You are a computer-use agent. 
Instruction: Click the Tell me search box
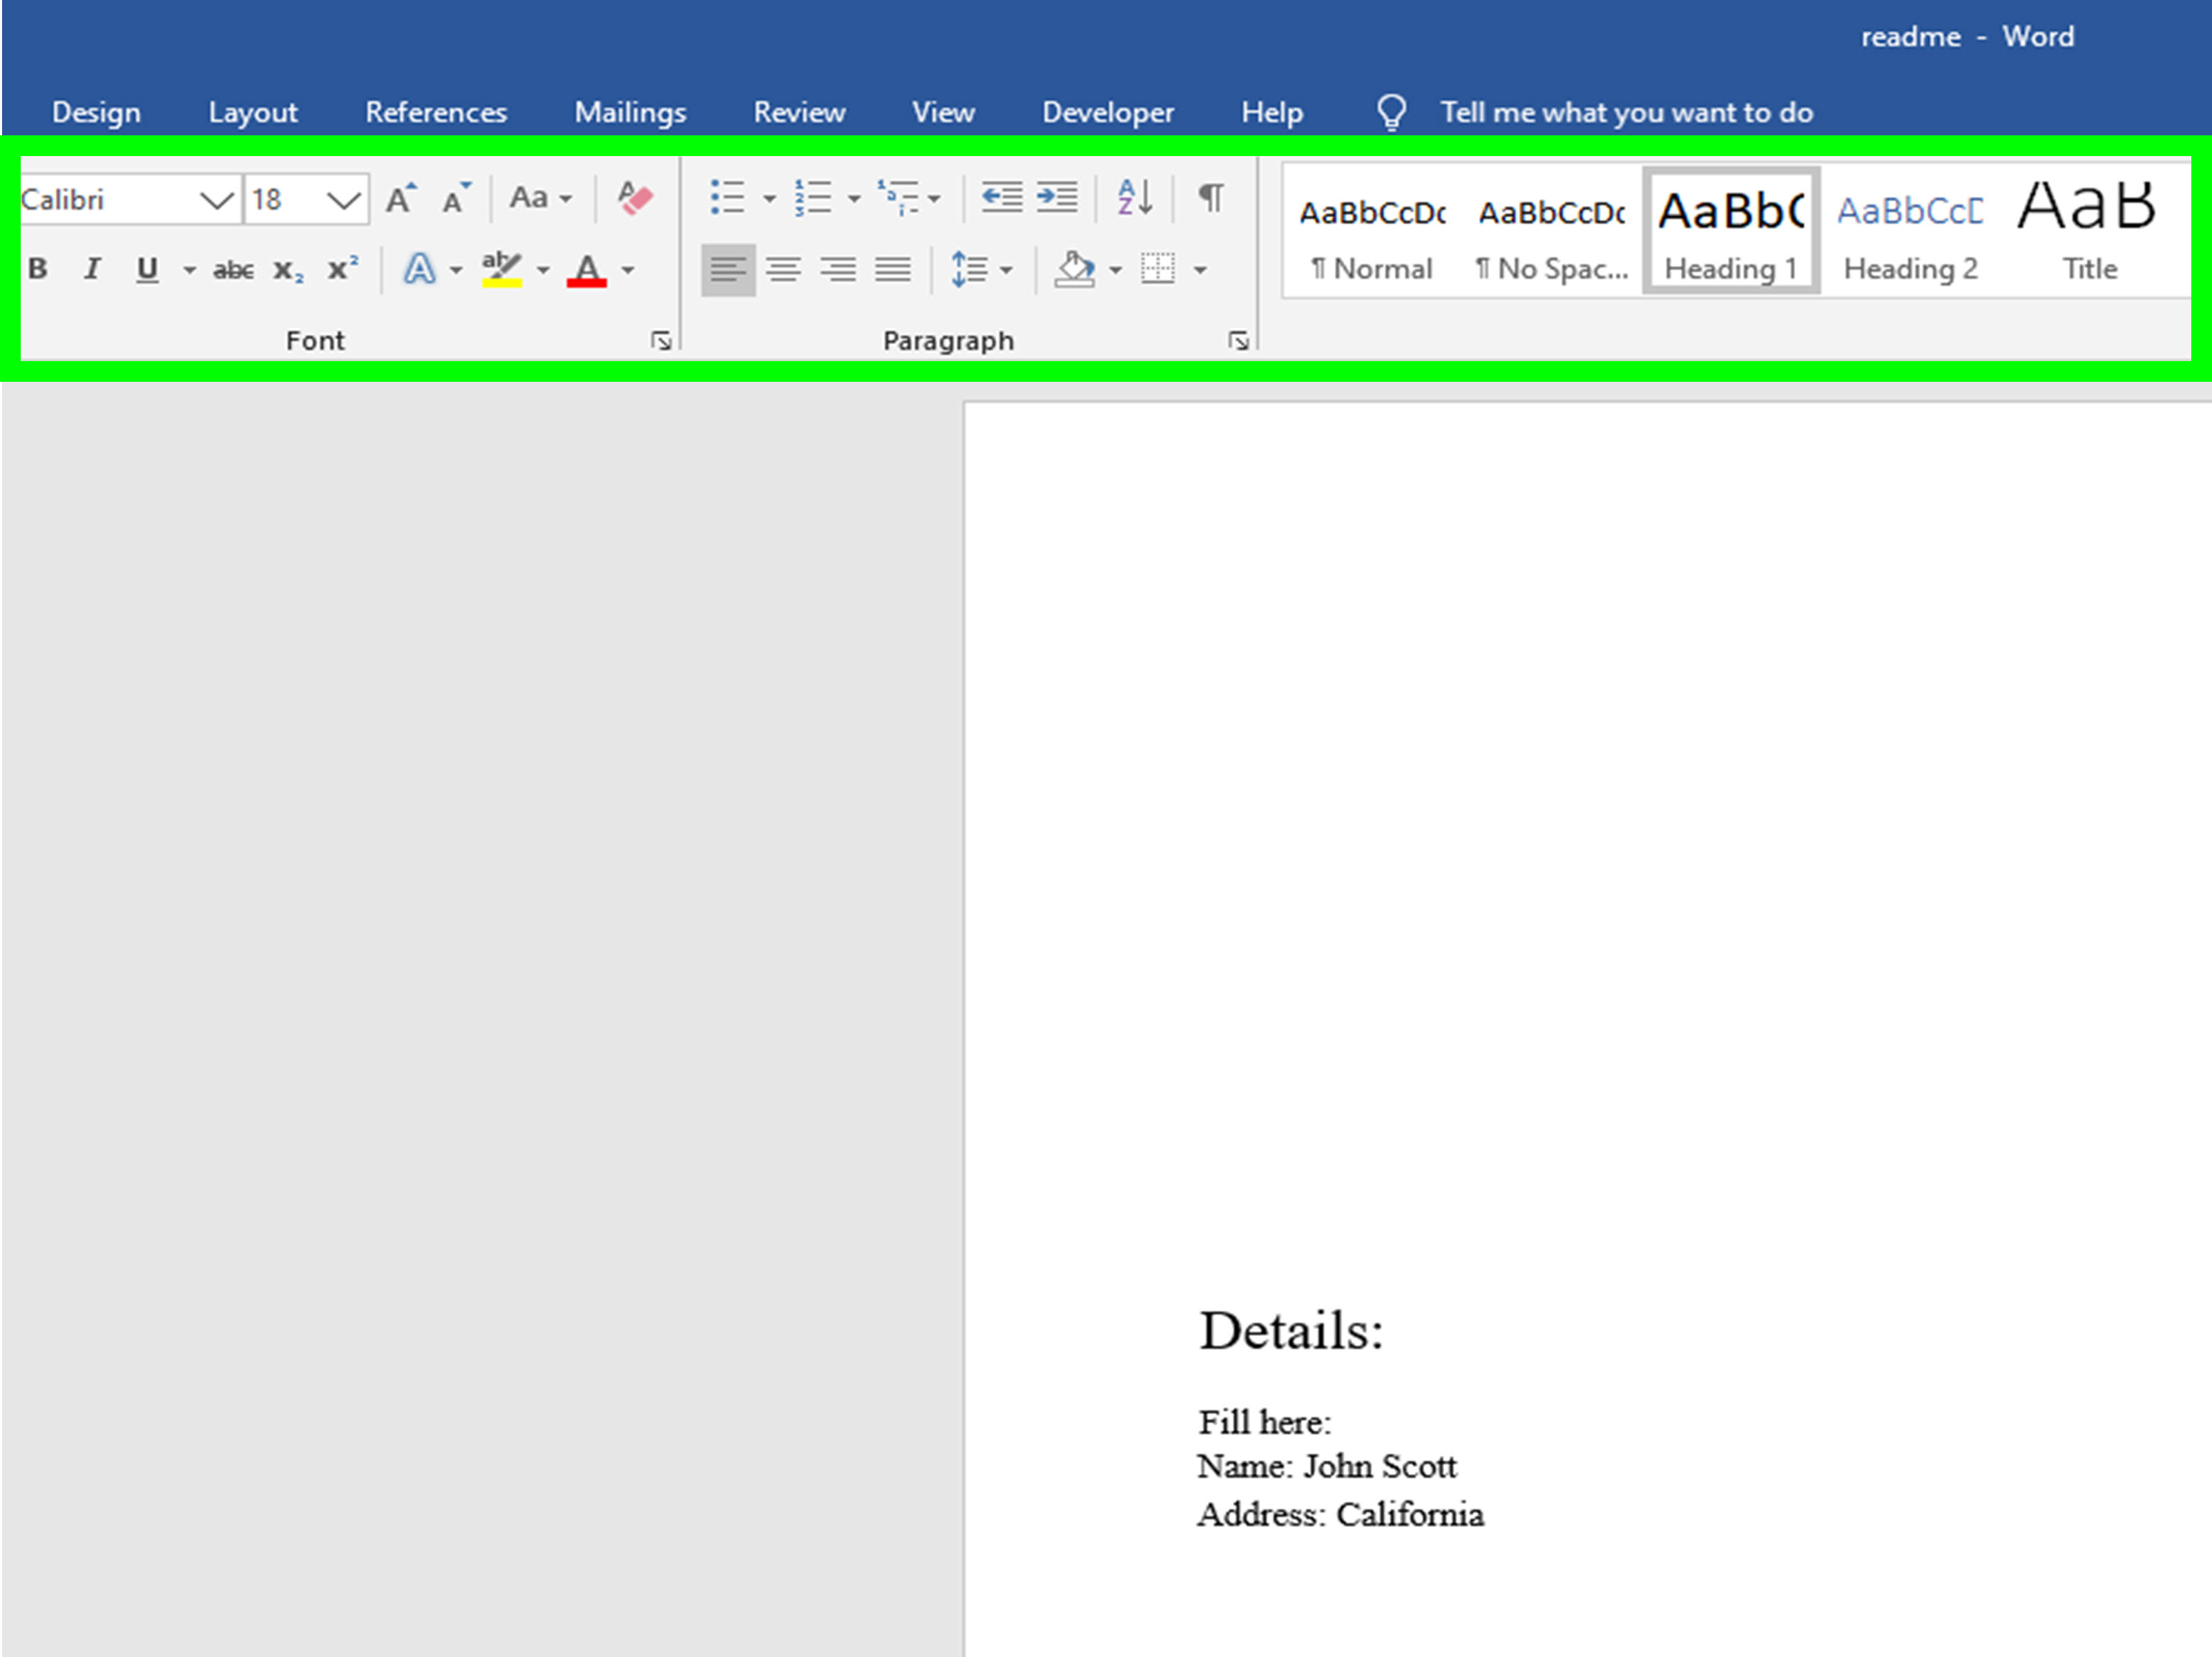point(1626,112)
